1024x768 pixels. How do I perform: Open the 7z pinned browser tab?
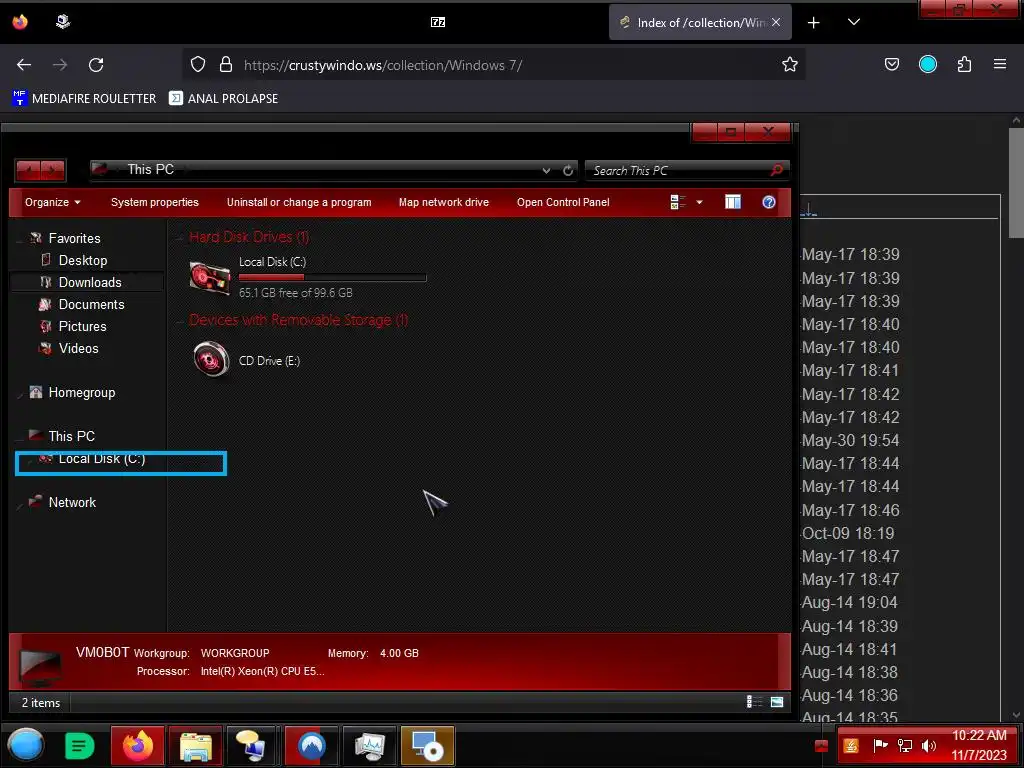tap(438, 22)
